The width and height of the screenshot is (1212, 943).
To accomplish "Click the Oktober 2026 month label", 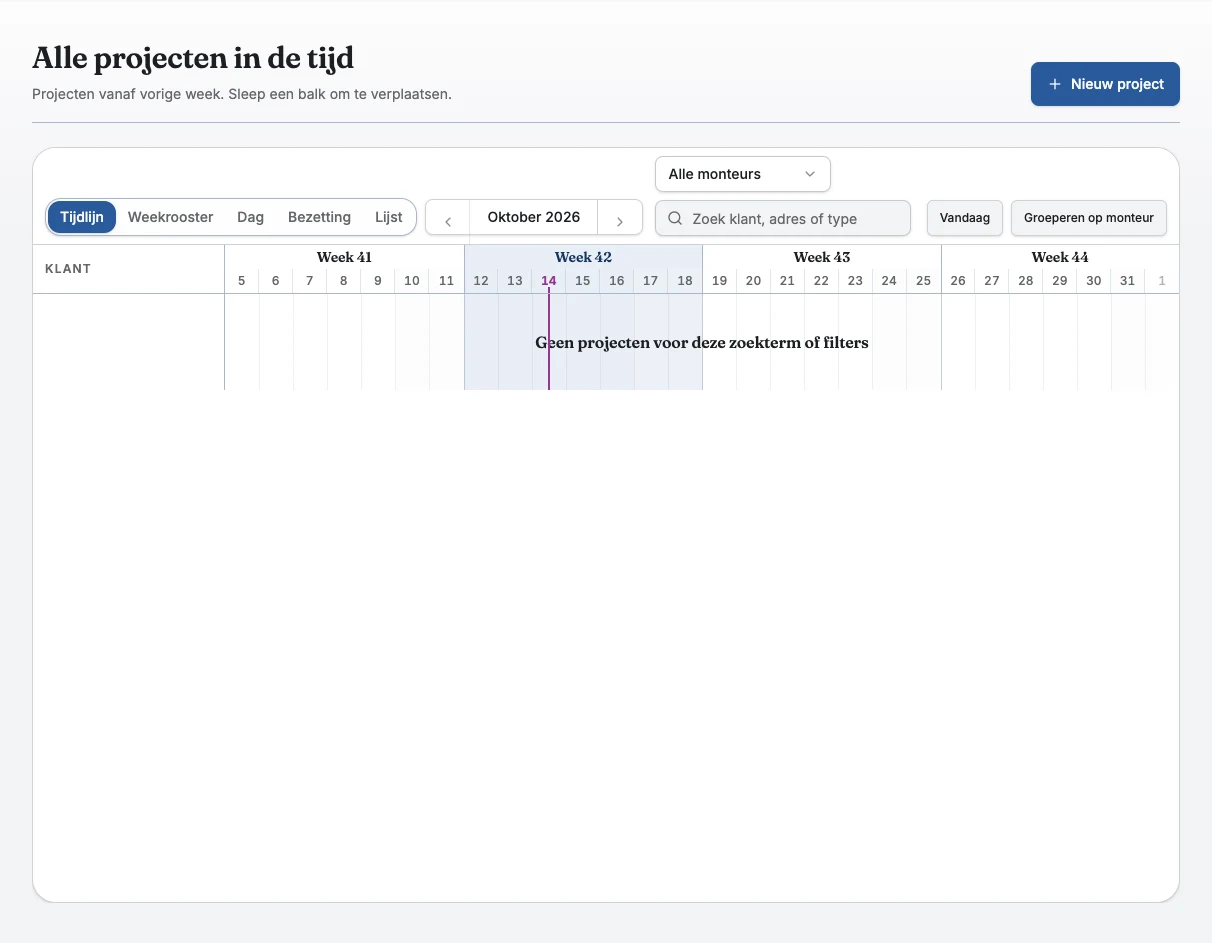I will (x=534, y=217).
